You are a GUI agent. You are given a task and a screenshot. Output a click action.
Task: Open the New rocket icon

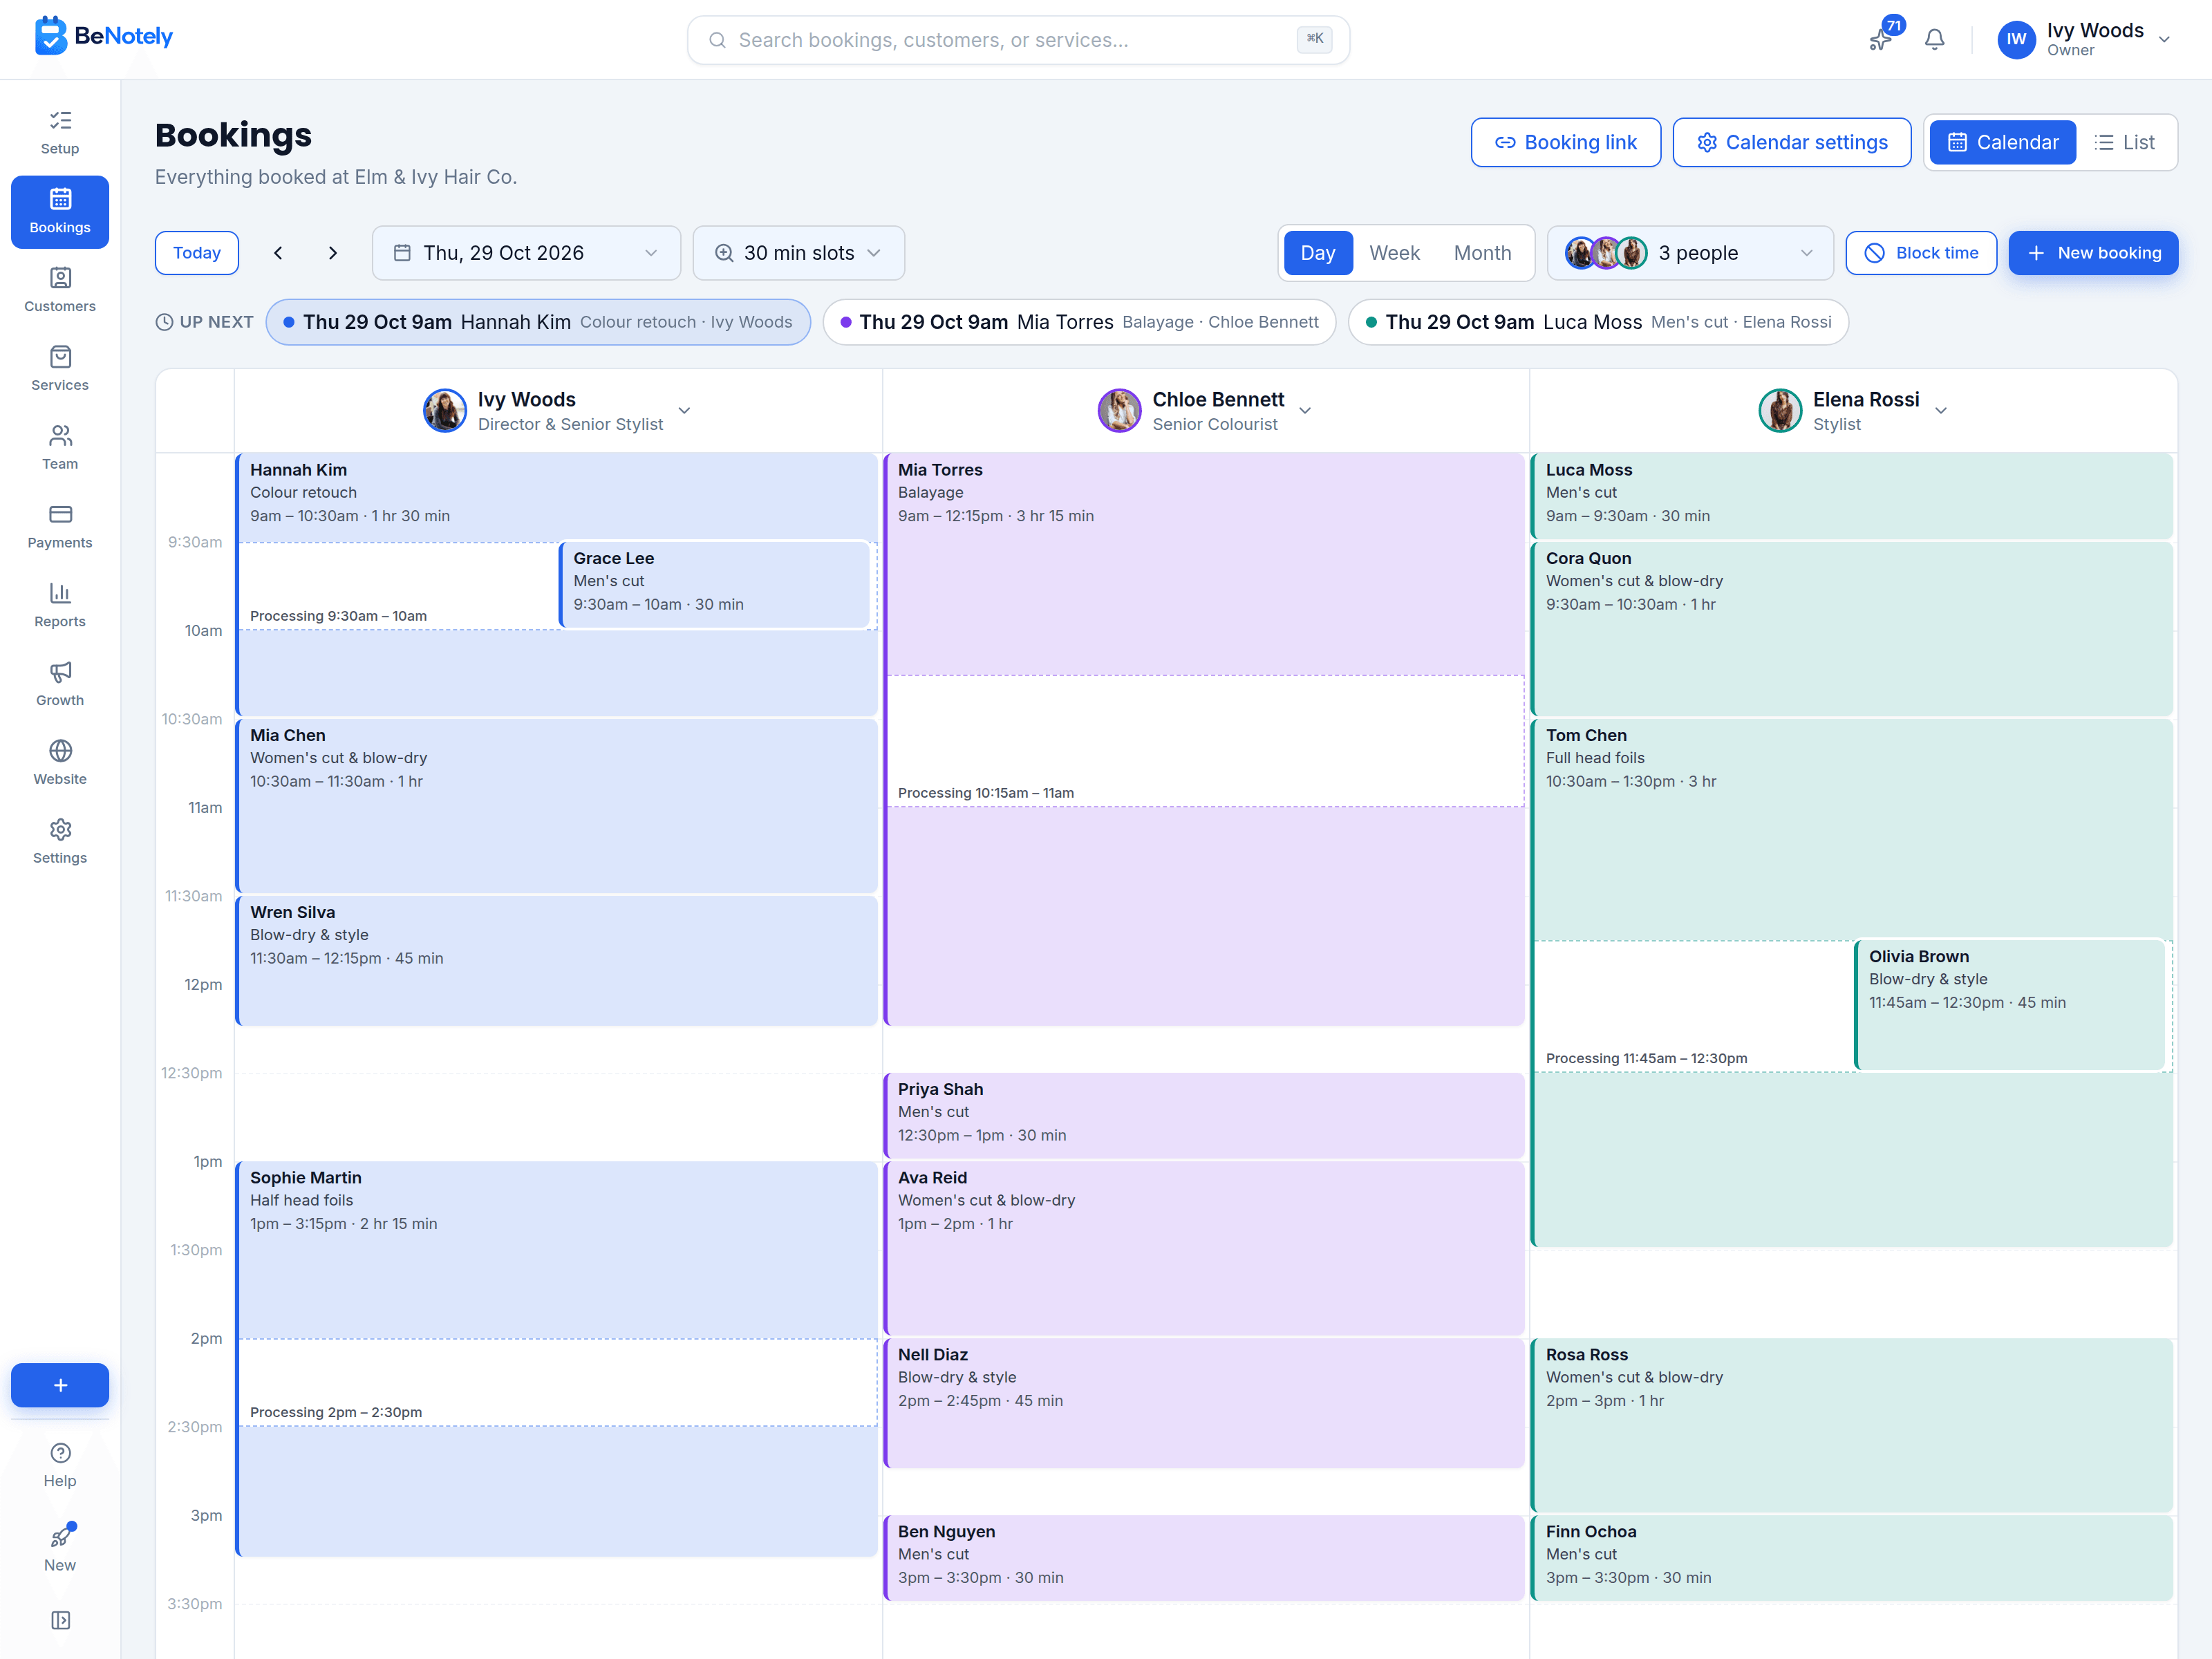(x=60, y=1549)
